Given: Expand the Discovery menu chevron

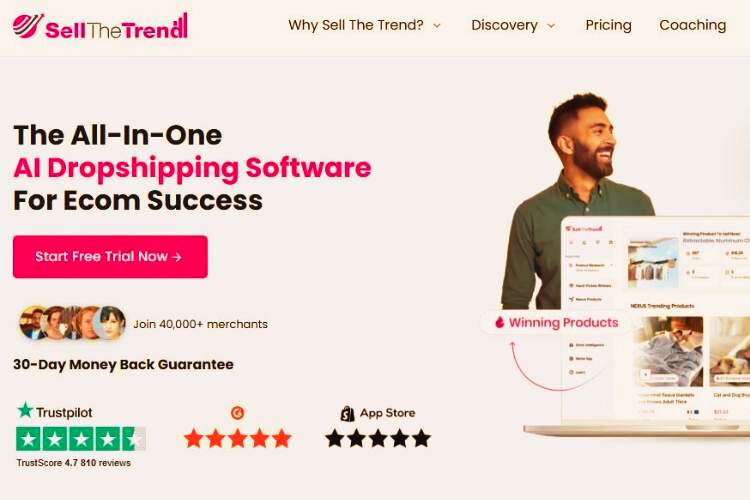Looking at the screenshot, I should (x=551, y=25).
